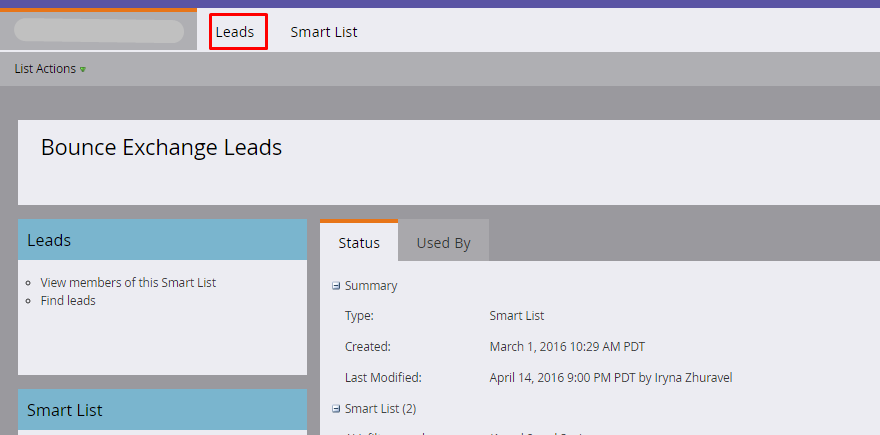Image resolution: width=880 pixels, height=435 pixels.
Task: Collapse the Smart List (2) section
Action: pyautogui.click(x=336, y=409)
